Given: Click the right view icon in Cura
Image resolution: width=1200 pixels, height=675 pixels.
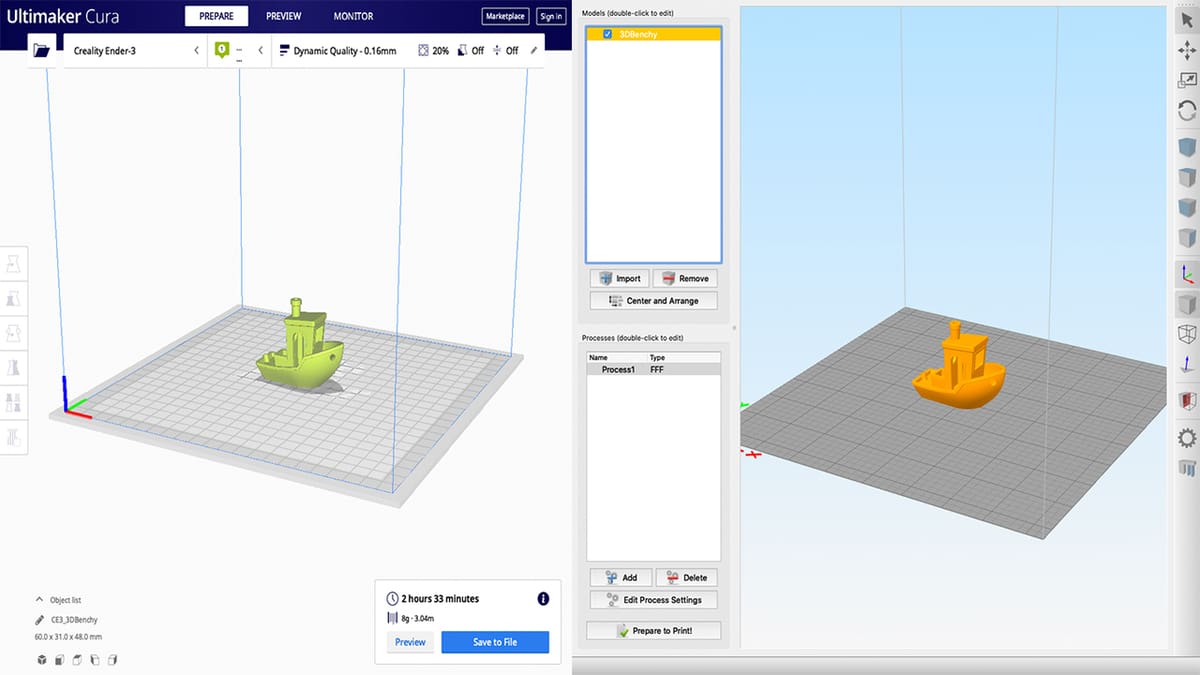Looking at the screenshot, I should tap(112, 659).
